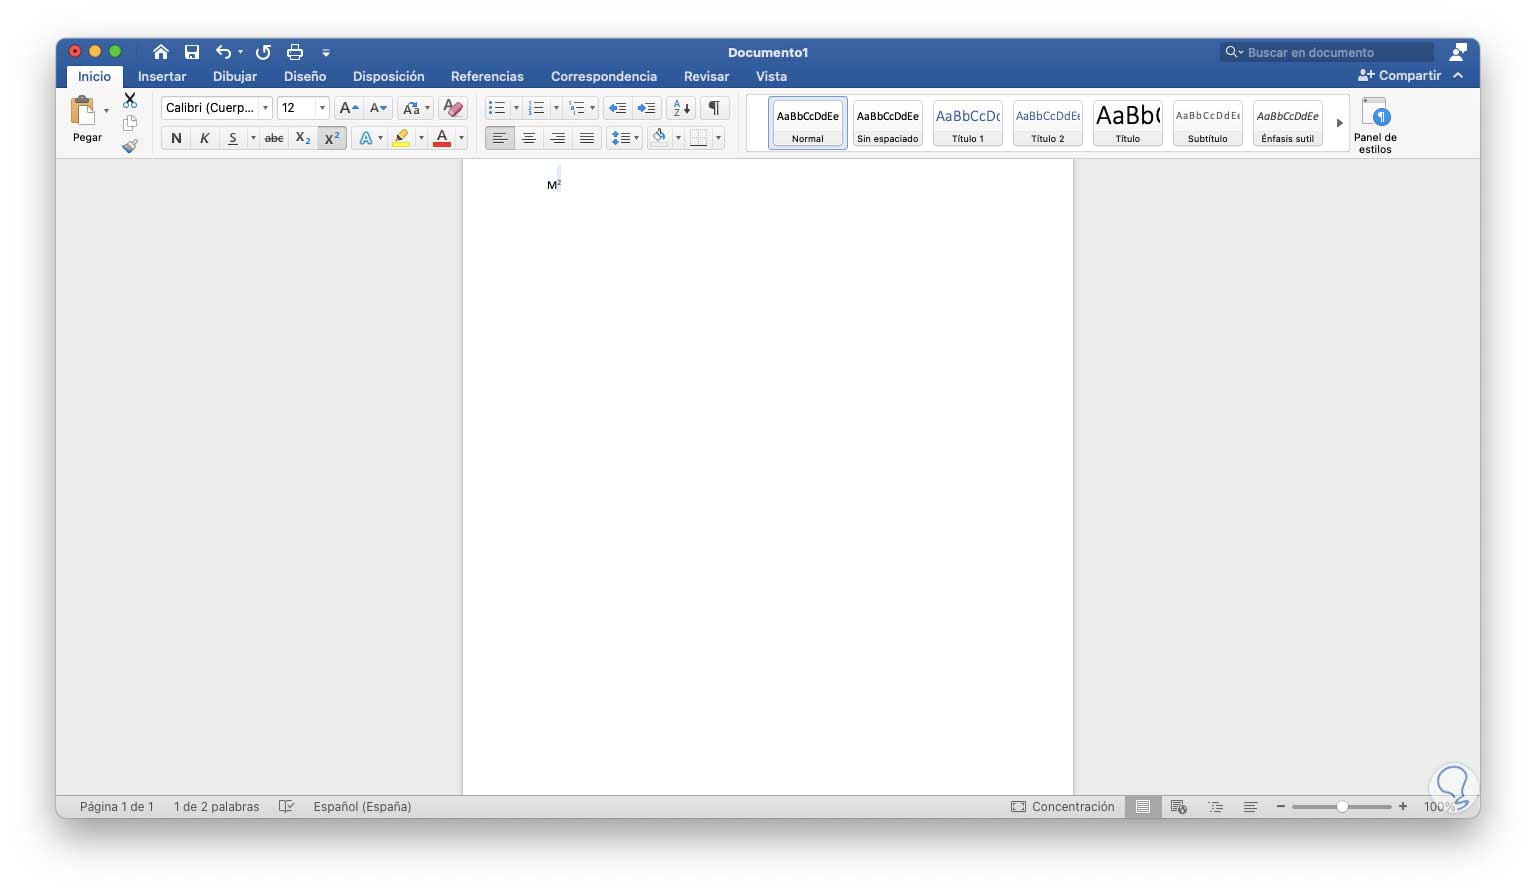This screenshot has height=892, width=1536.
Task: Switch to draft view
Action: [1250, 806]
